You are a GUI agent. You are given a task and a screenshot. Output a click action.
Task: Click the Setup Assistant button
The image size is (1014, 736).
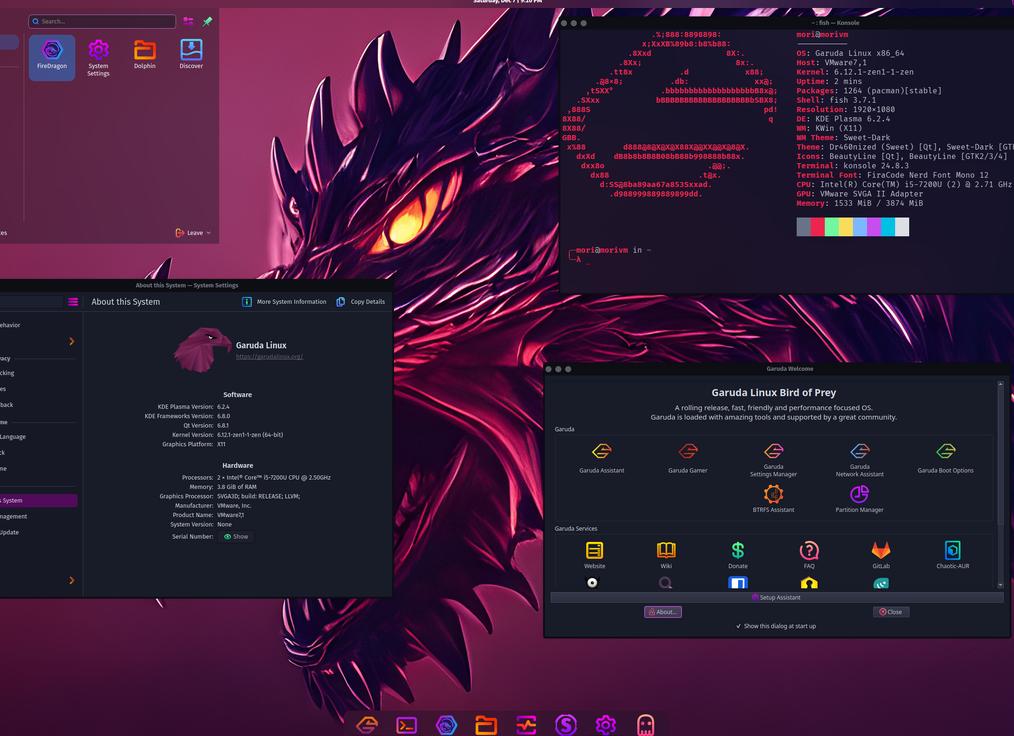pos(777,598)
